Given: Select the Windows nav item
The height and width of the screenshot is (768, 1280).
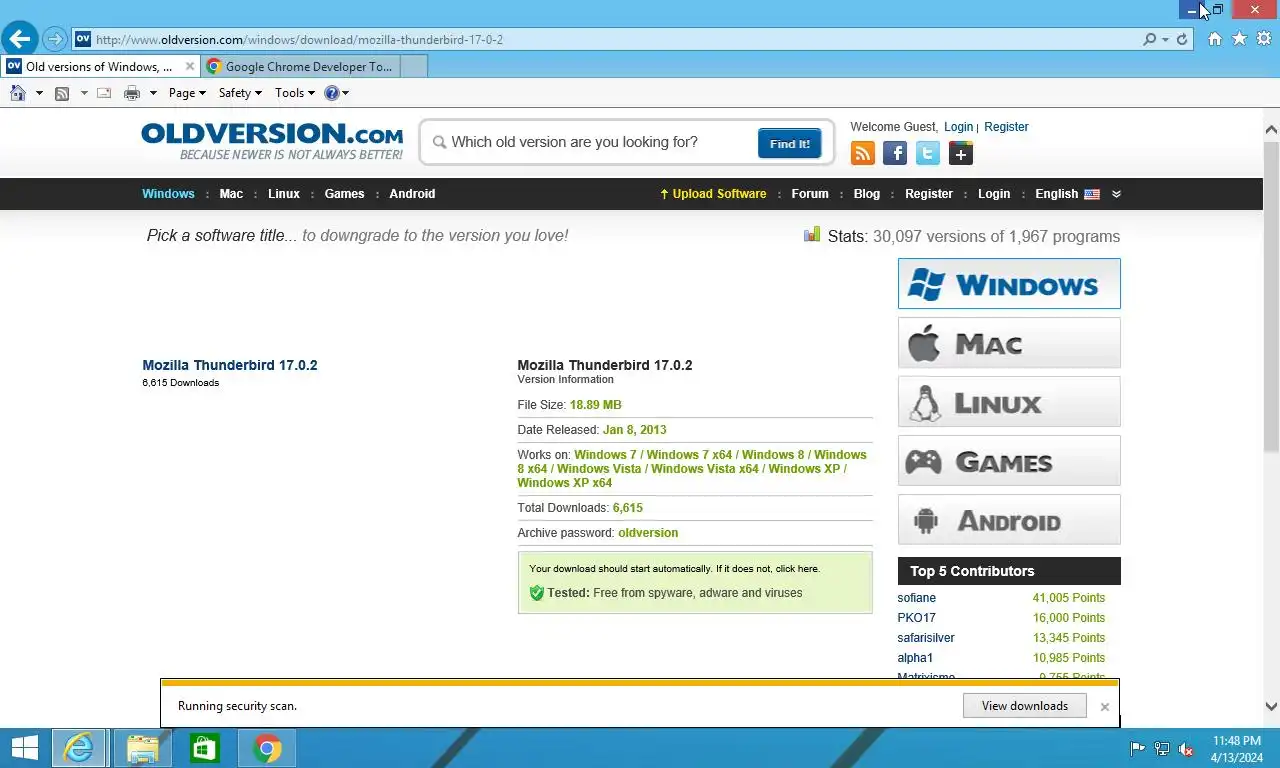Looking at the screenshot, I should (168, 194).
